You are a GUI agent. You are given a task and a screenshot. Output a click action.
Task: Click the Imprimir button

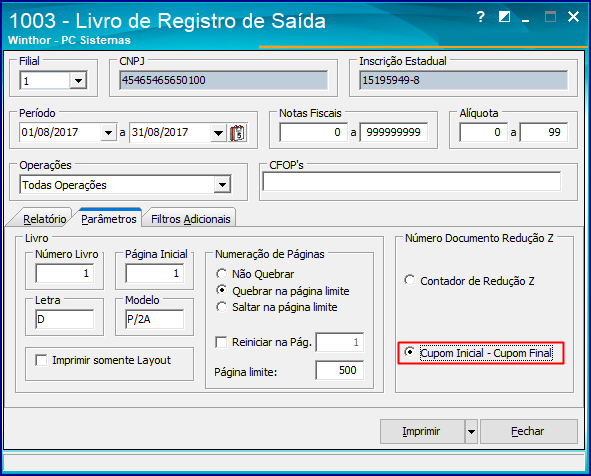(x=422, y=432)
